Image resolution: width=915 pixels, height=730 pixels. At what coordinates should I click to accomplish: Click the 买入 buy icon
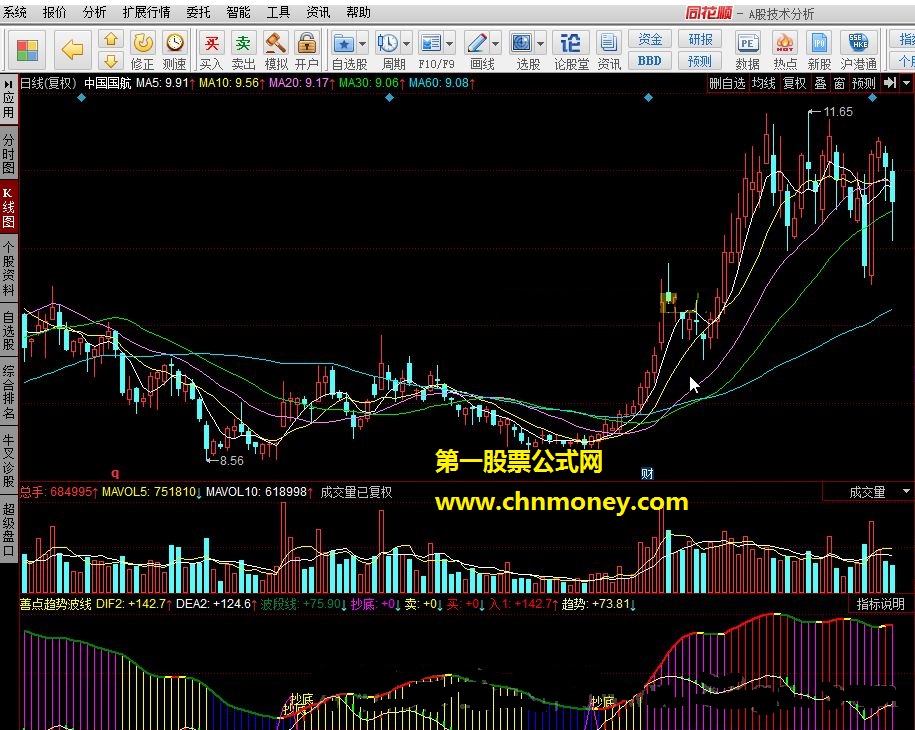[x=211, y=50]
